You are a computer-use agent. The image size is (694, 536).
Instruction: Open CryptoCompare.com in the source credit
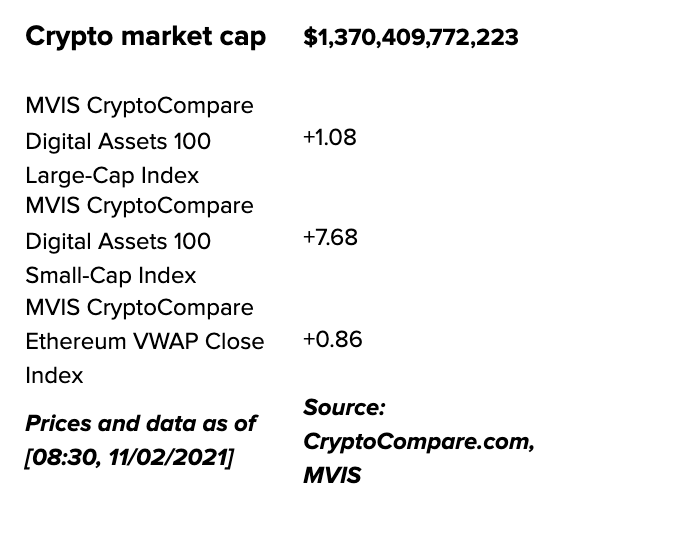tap(418, 441)
